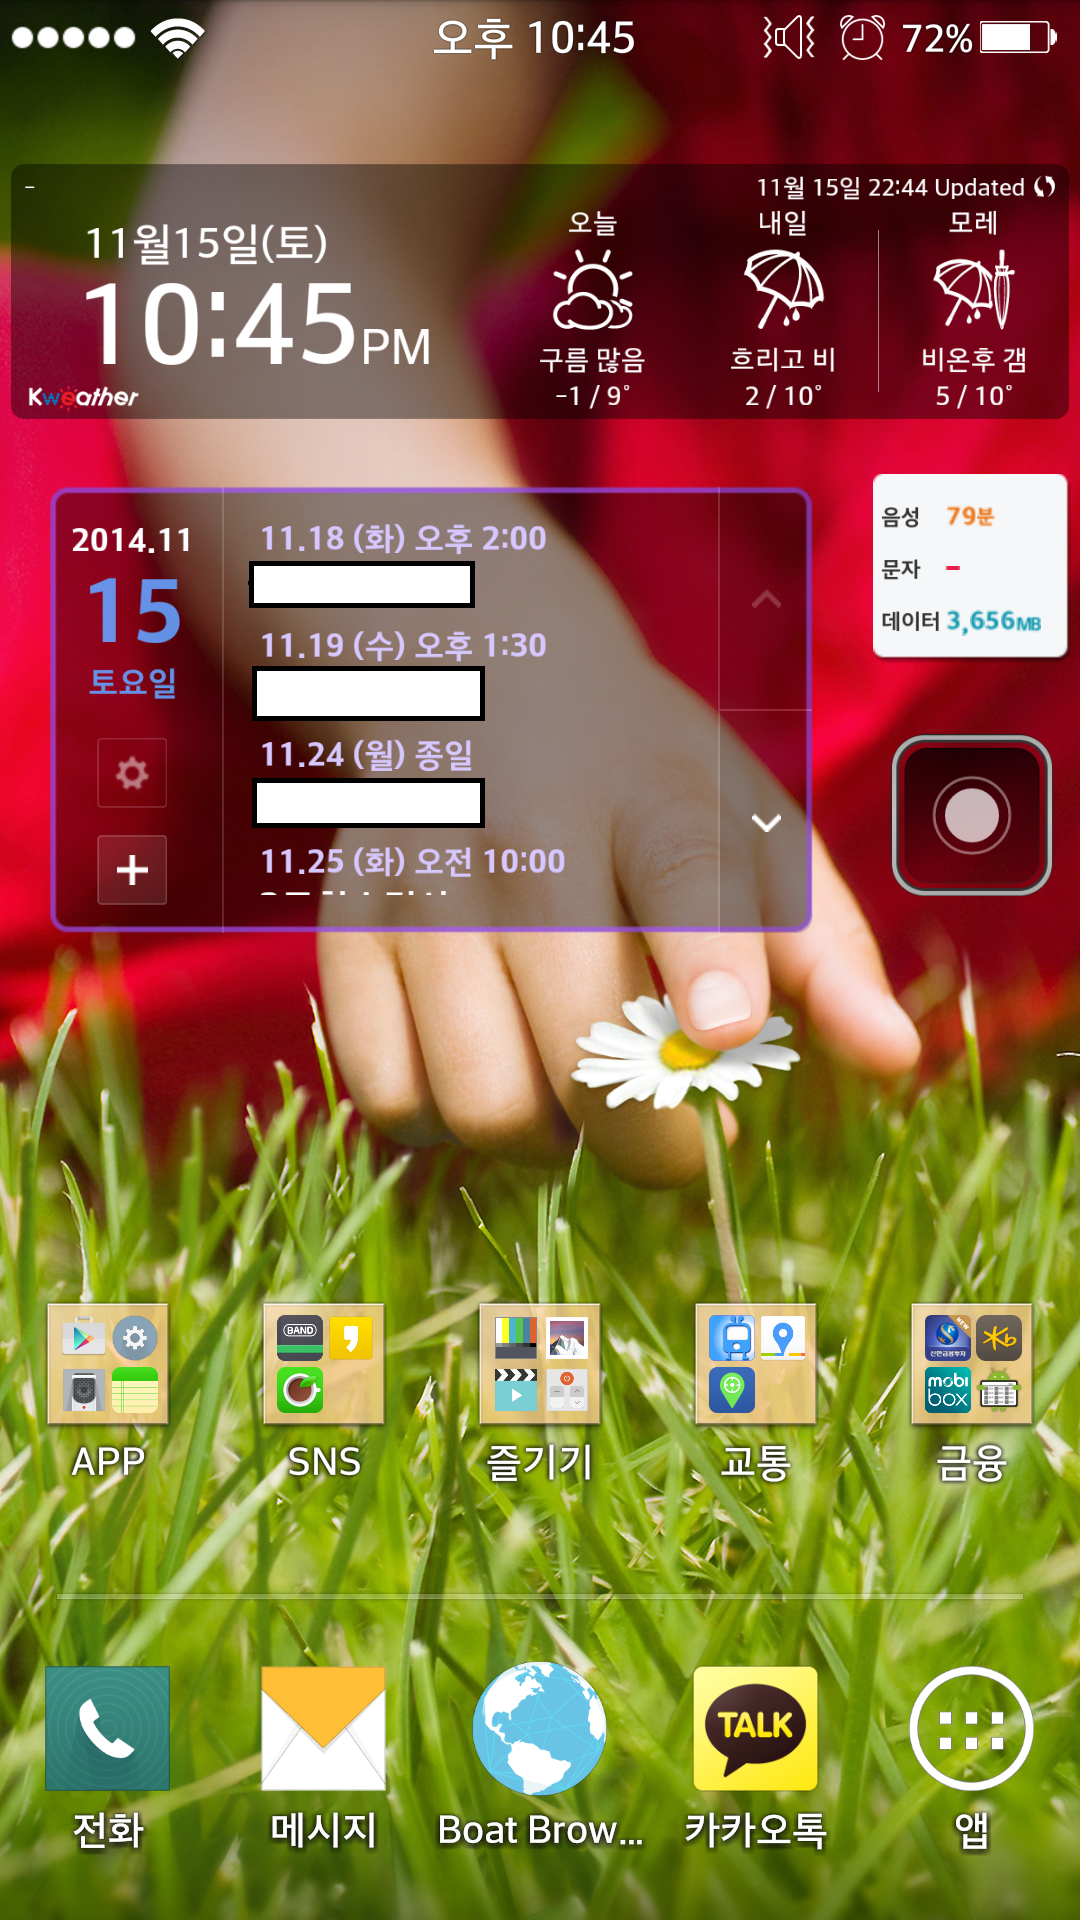Tap the round record button widget
The height and width of the screenshot is (1920, 1080).
point(971,815)
